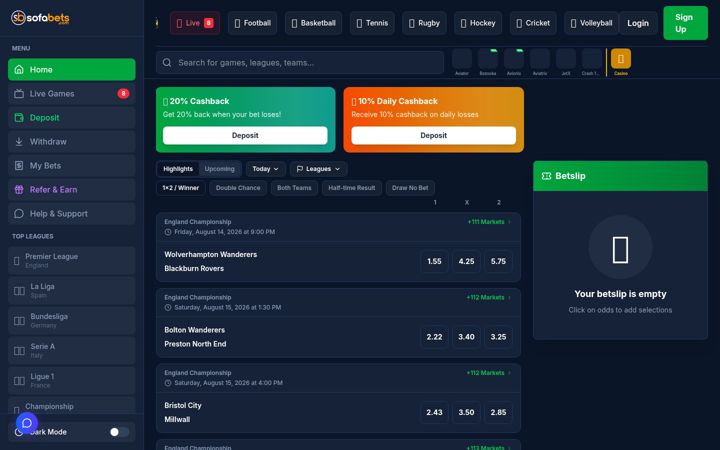Launch the Aviator game tile
720x450 pixels.
(x=462, y=62)
